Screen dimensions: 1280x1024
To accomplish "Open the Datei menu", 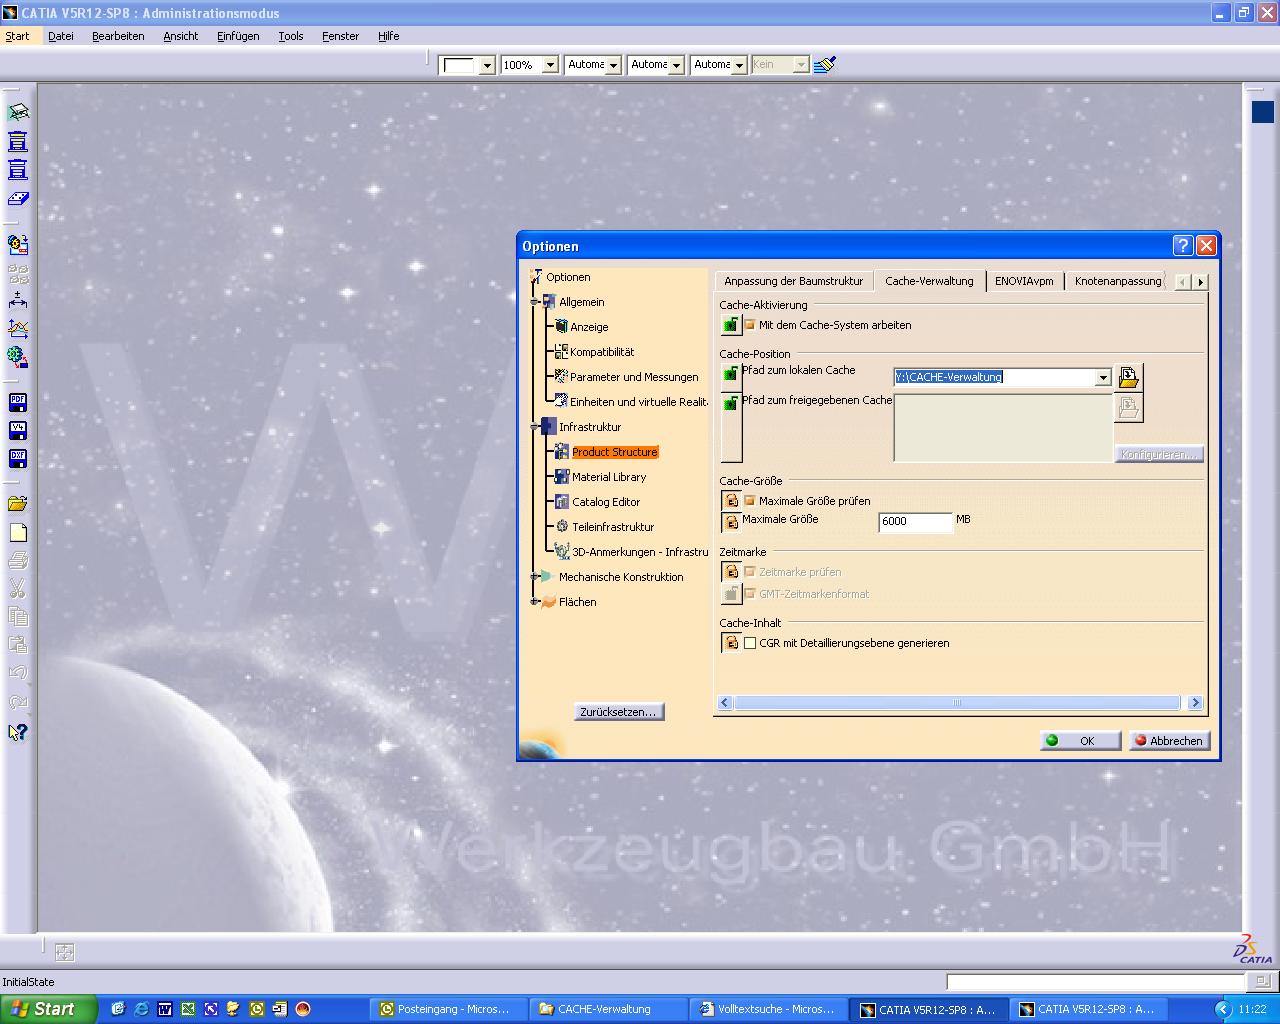I will [61, 36].
